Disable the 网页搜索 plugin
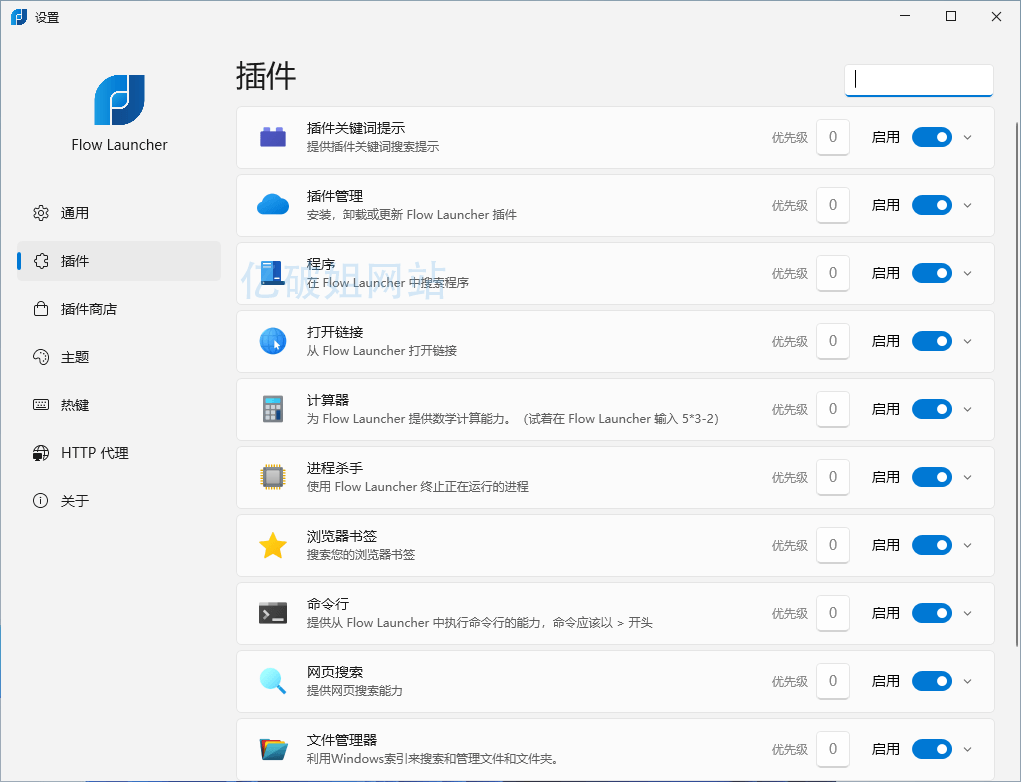1021x782 pixels. (x=931, y=681)
